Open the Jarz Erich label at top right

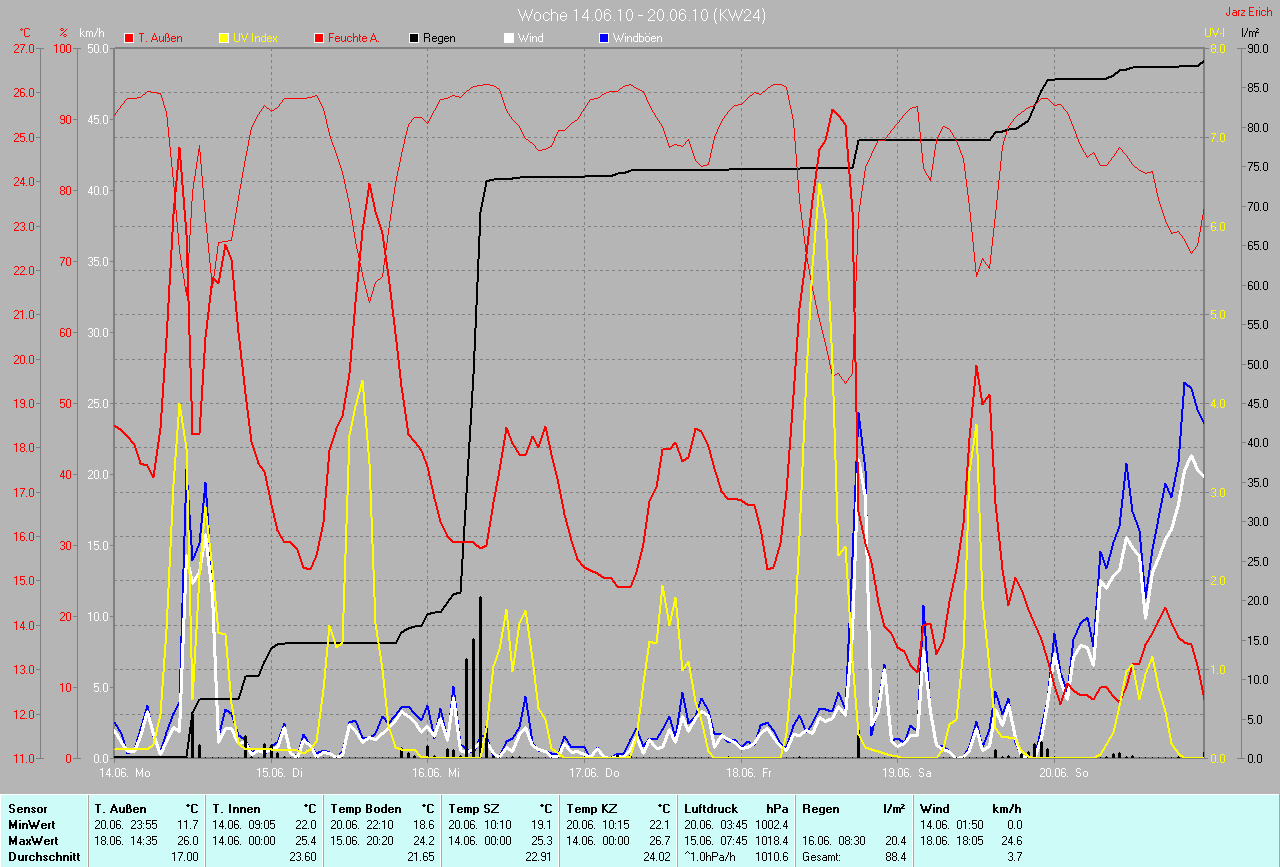tap(1250, 12)
